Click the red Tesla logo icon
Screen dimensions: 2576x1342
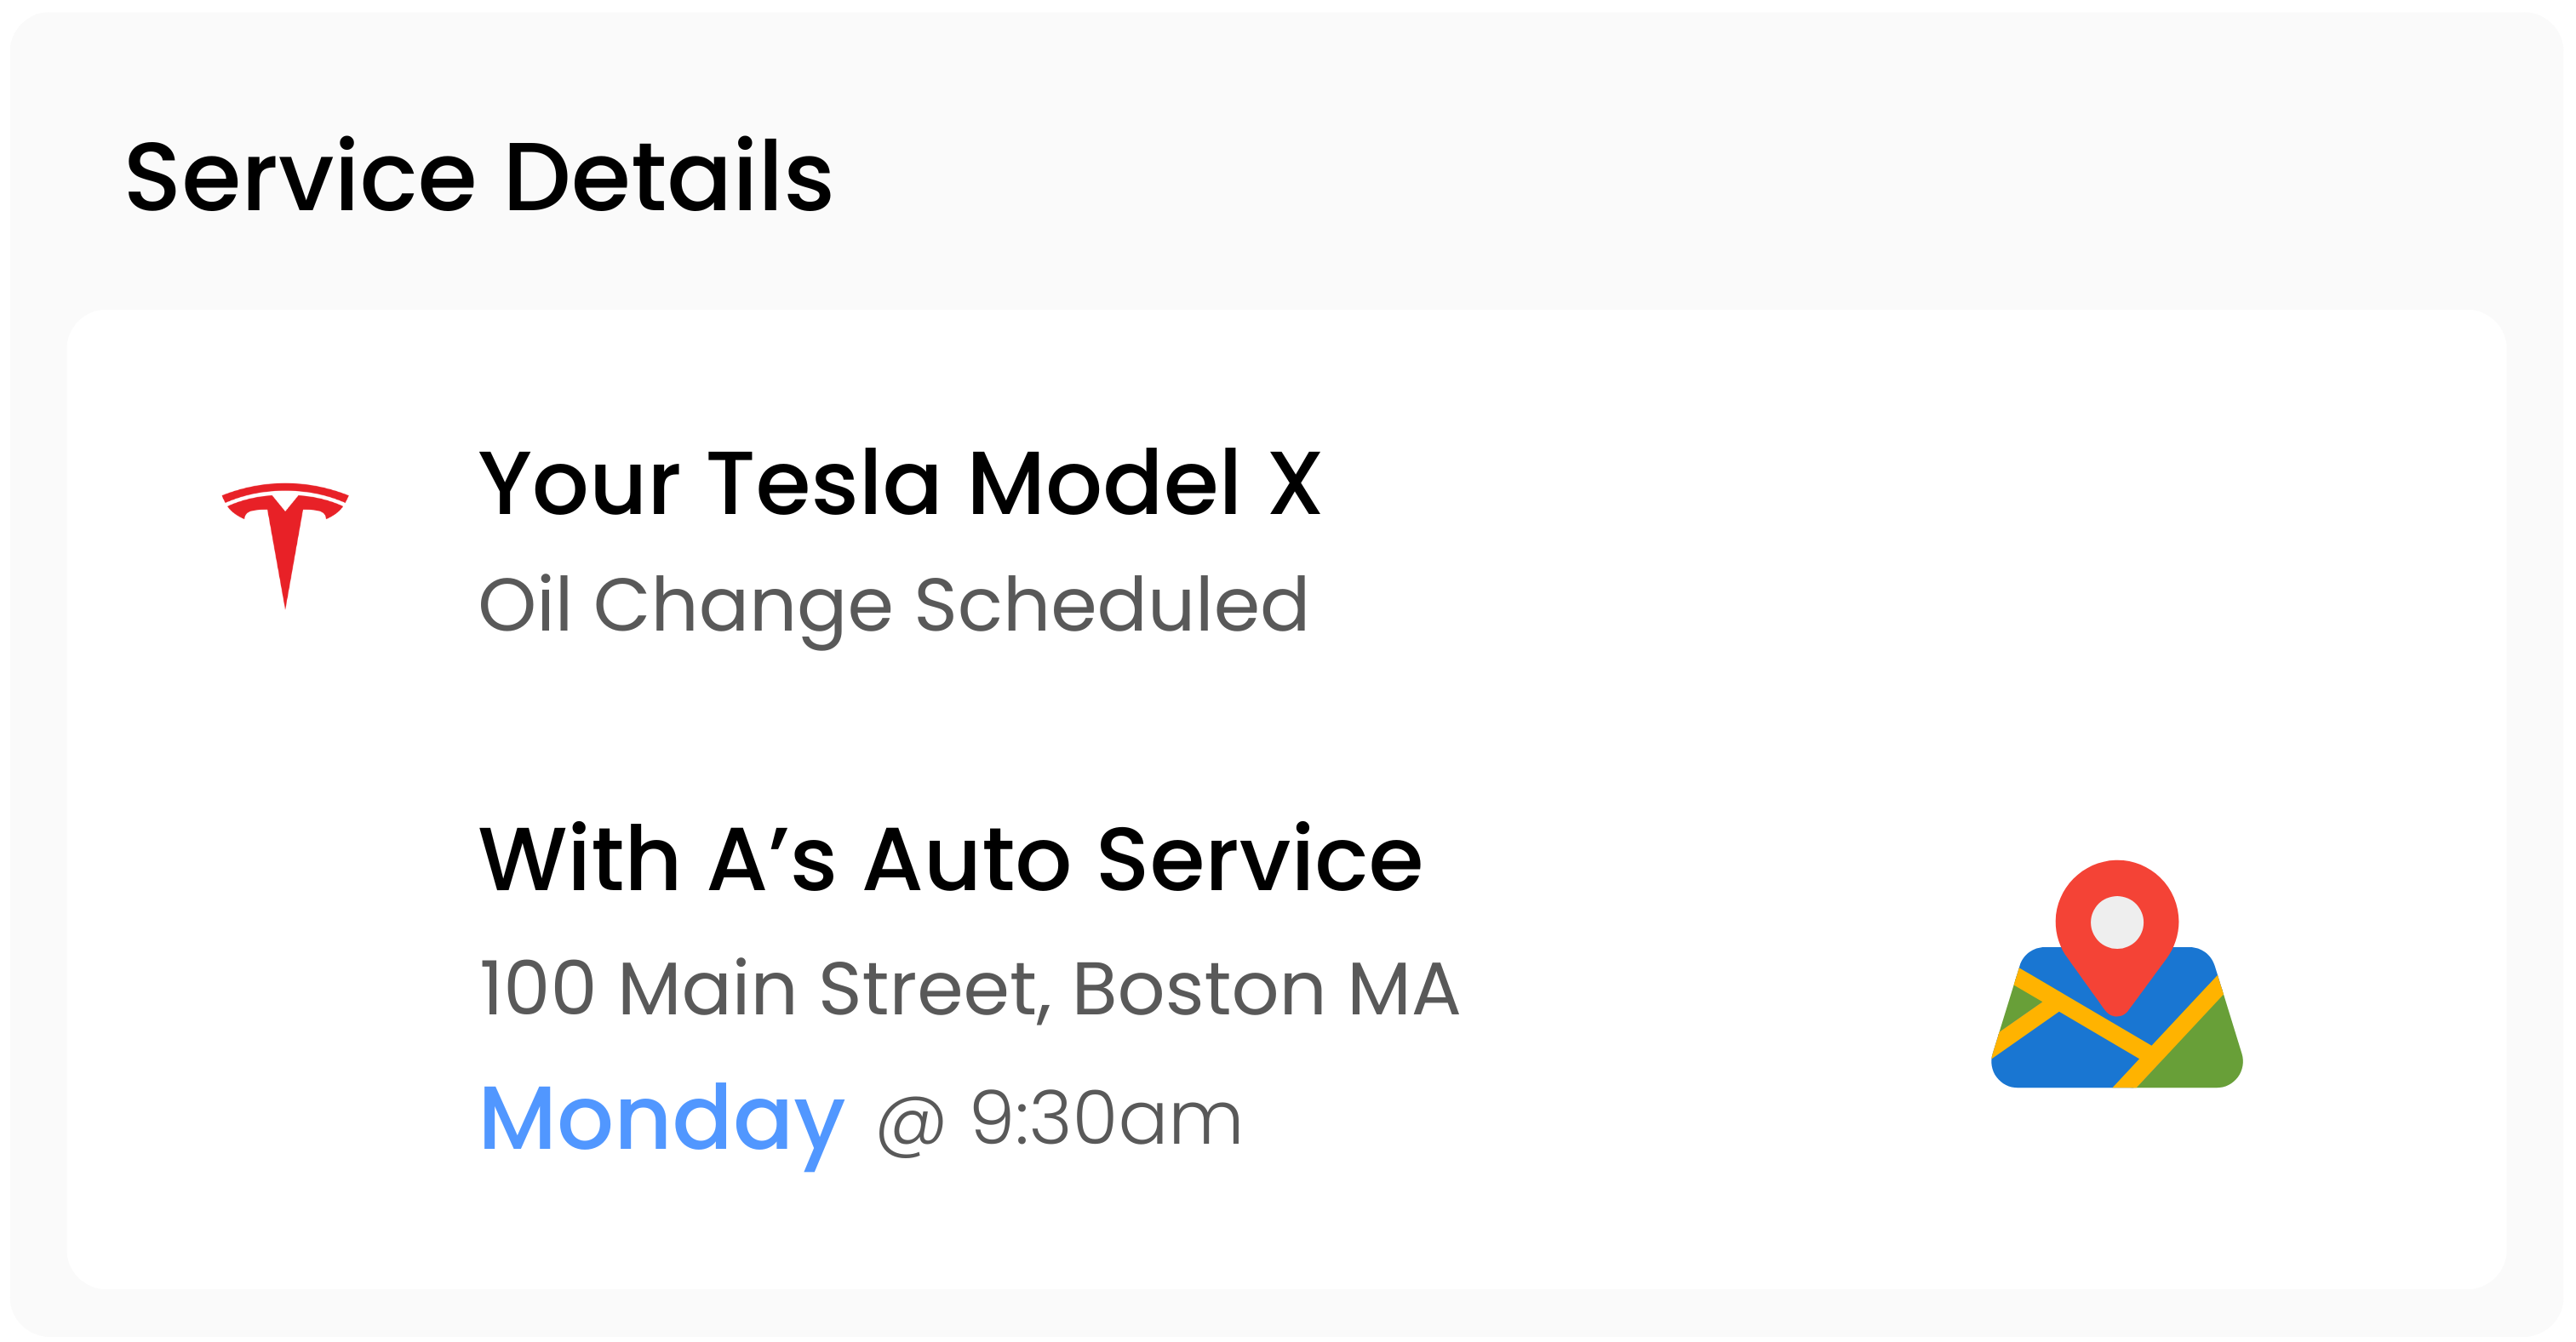pyautogui.click(x=285, y=545)
